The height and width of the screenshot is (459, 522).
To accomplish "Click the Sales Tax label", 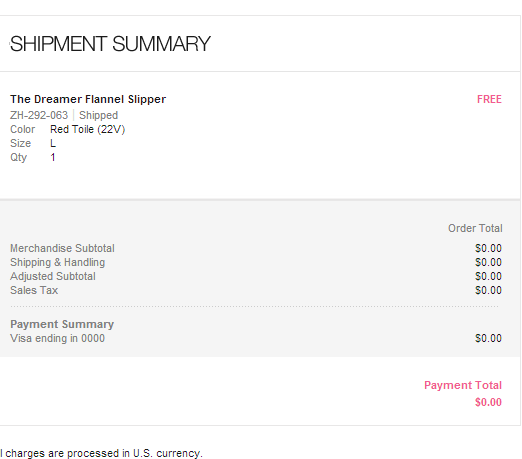I will pos(34,290).
